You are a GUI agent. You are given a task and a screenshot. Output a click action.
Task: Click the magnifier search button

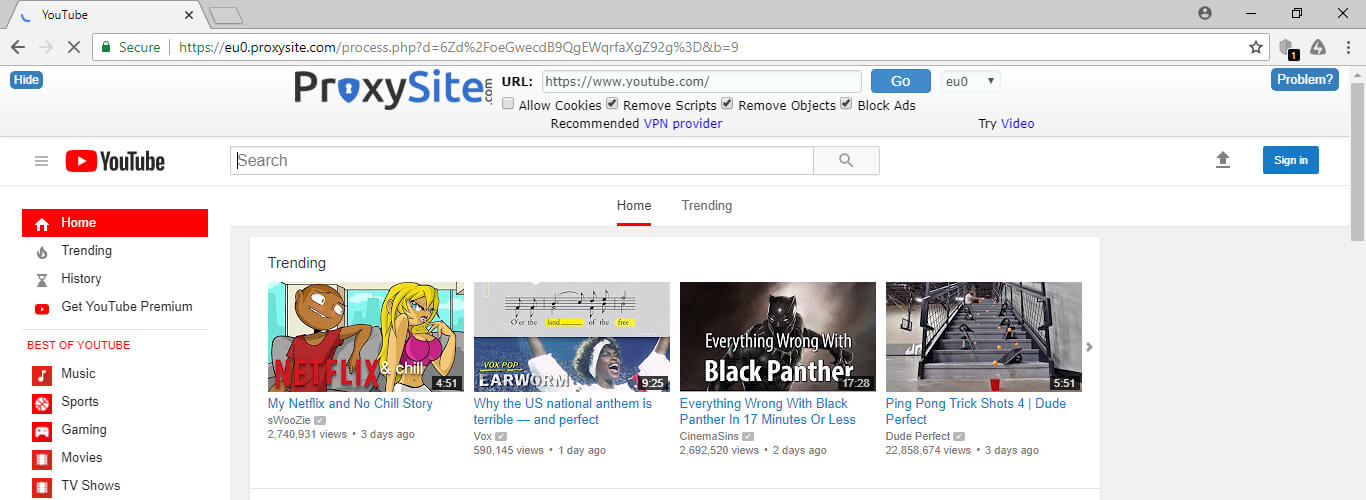846,160
